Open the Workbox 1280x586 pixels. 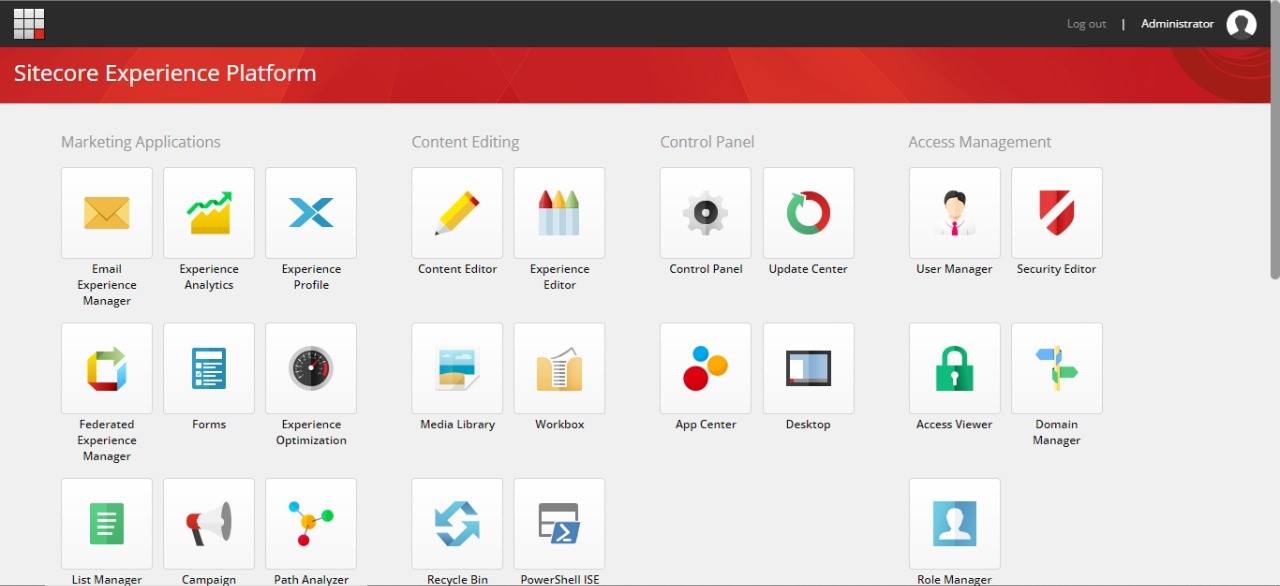559,368
